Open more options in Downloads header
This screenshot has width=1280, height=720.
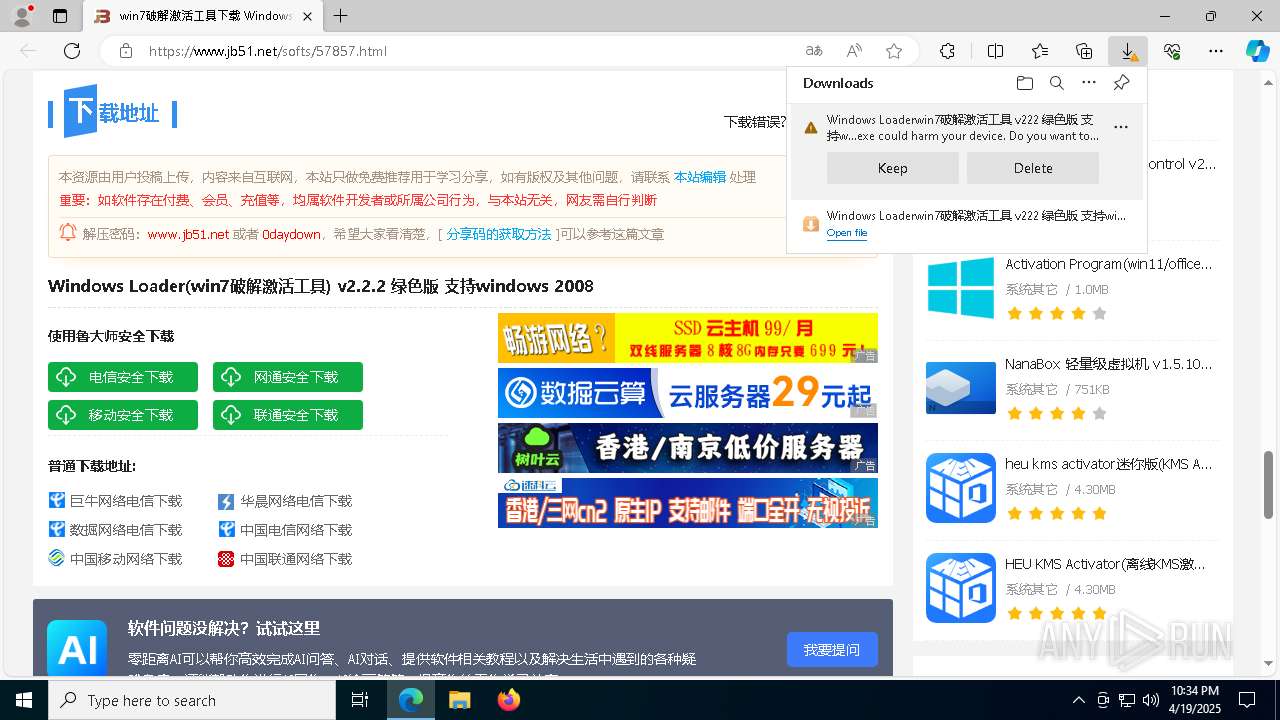pyautogui.click(x=1089, y=83)
